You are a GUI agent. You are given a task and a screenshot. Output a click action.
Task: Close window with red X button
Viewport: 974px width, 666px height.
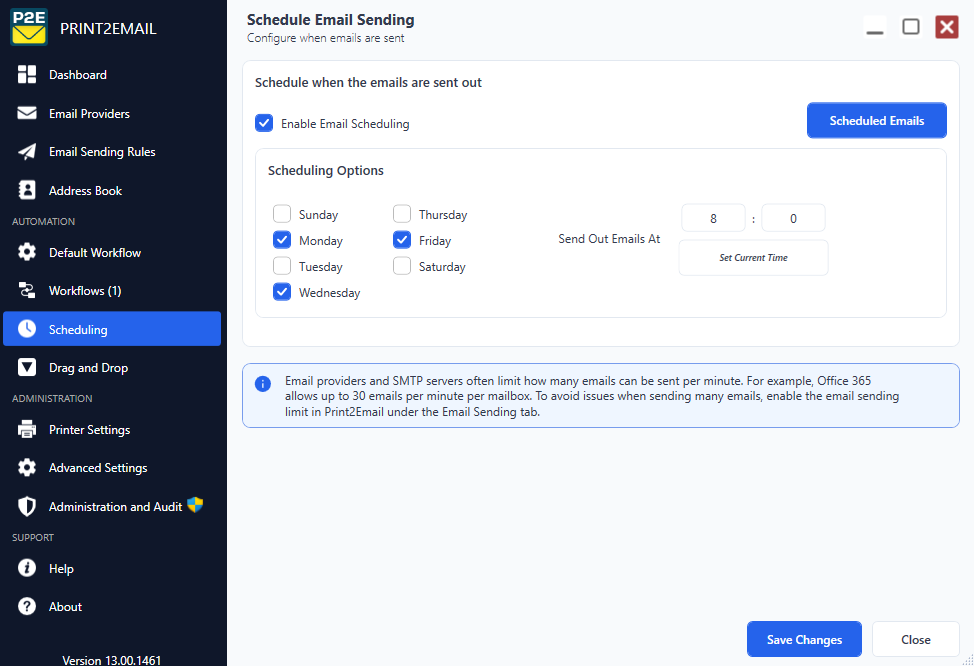tap(947, 27)
